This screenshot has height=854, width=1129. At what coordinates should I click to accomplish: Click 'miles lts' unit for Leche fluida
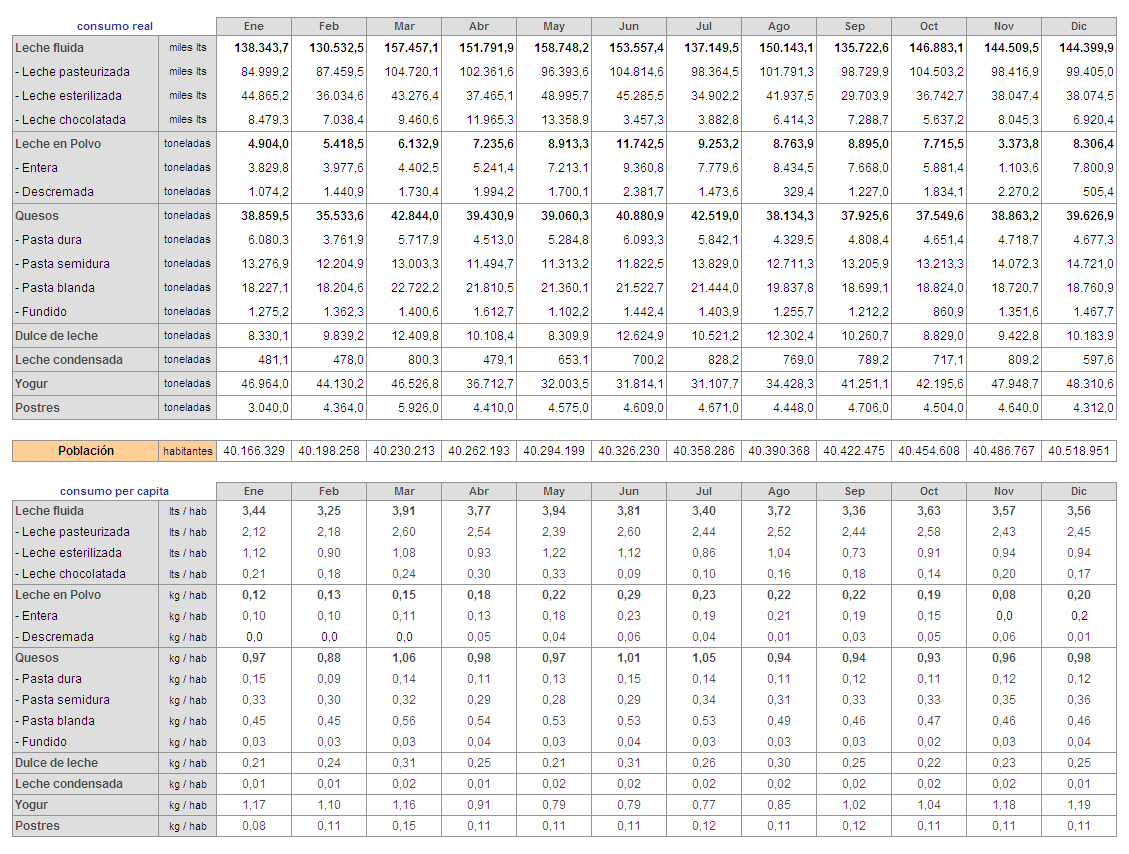click(x=187, y=48)
